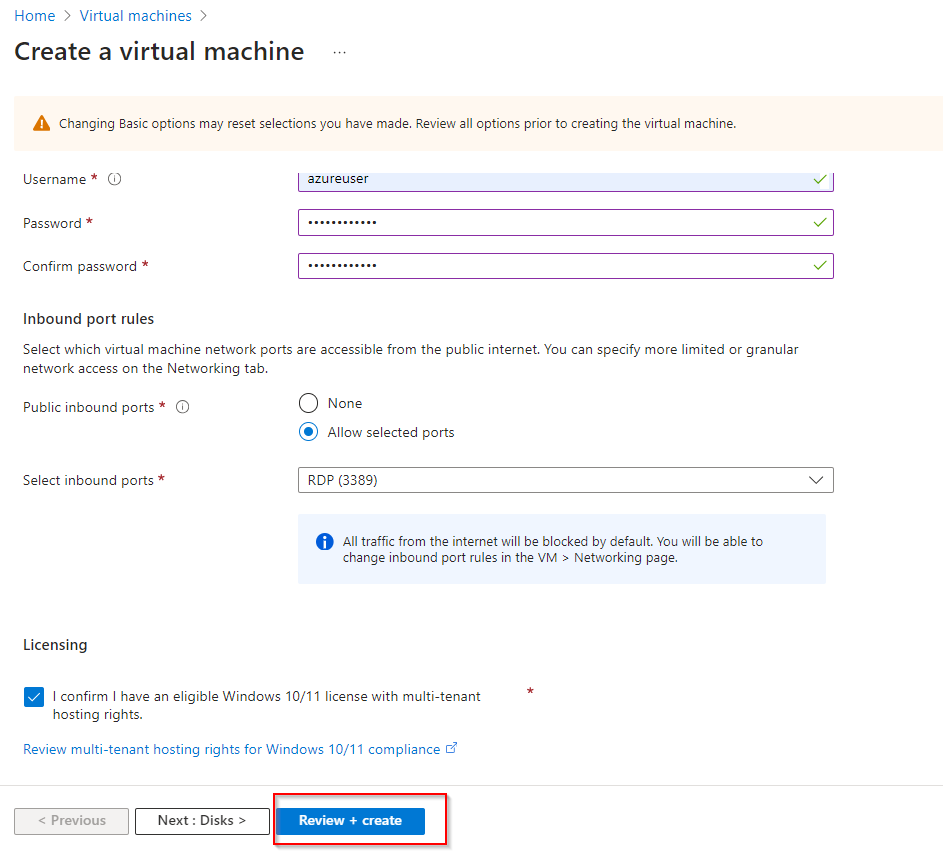943x855 pixels.
Task: Focus the Password input field
Action: click(565, 222)
